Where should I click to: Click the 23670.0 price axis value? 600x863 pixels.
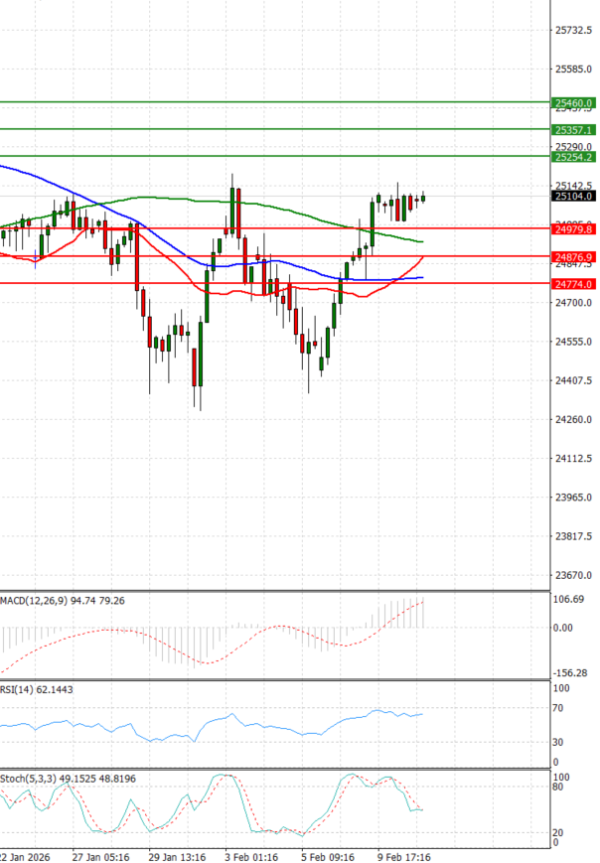point(574,575)
